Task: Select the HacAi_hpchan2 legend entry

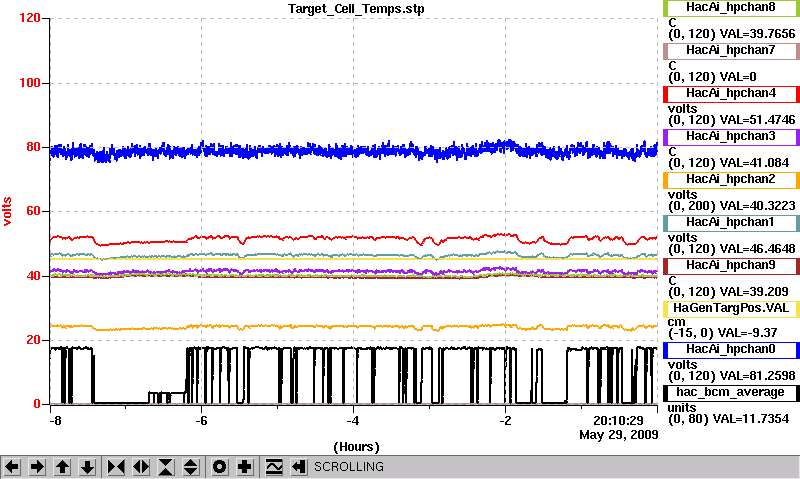Action: coord(731,180)
